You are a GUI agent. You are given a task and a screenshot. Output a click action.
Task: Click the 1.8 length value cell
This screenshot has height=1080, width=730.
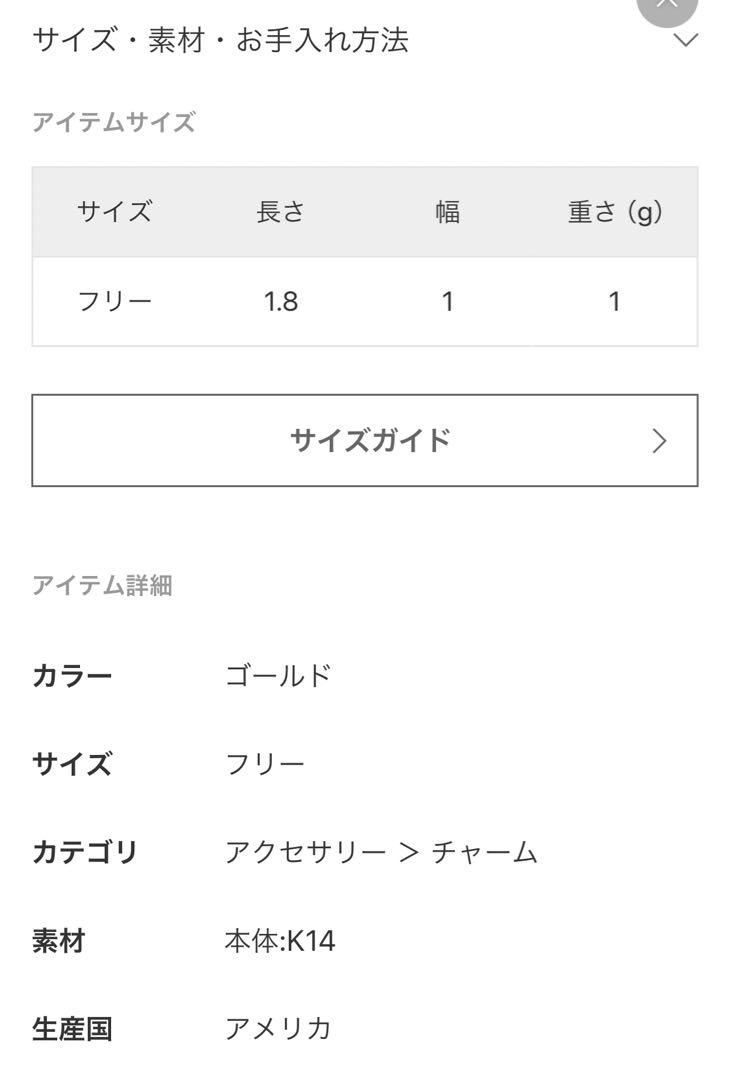click(x=280, y=302)
